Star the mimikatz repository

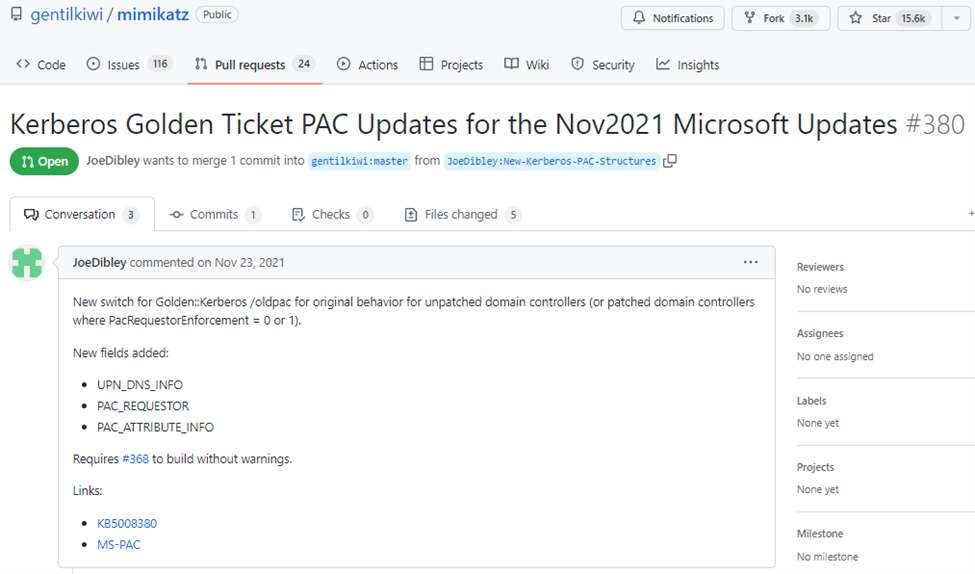pos(890,18)
